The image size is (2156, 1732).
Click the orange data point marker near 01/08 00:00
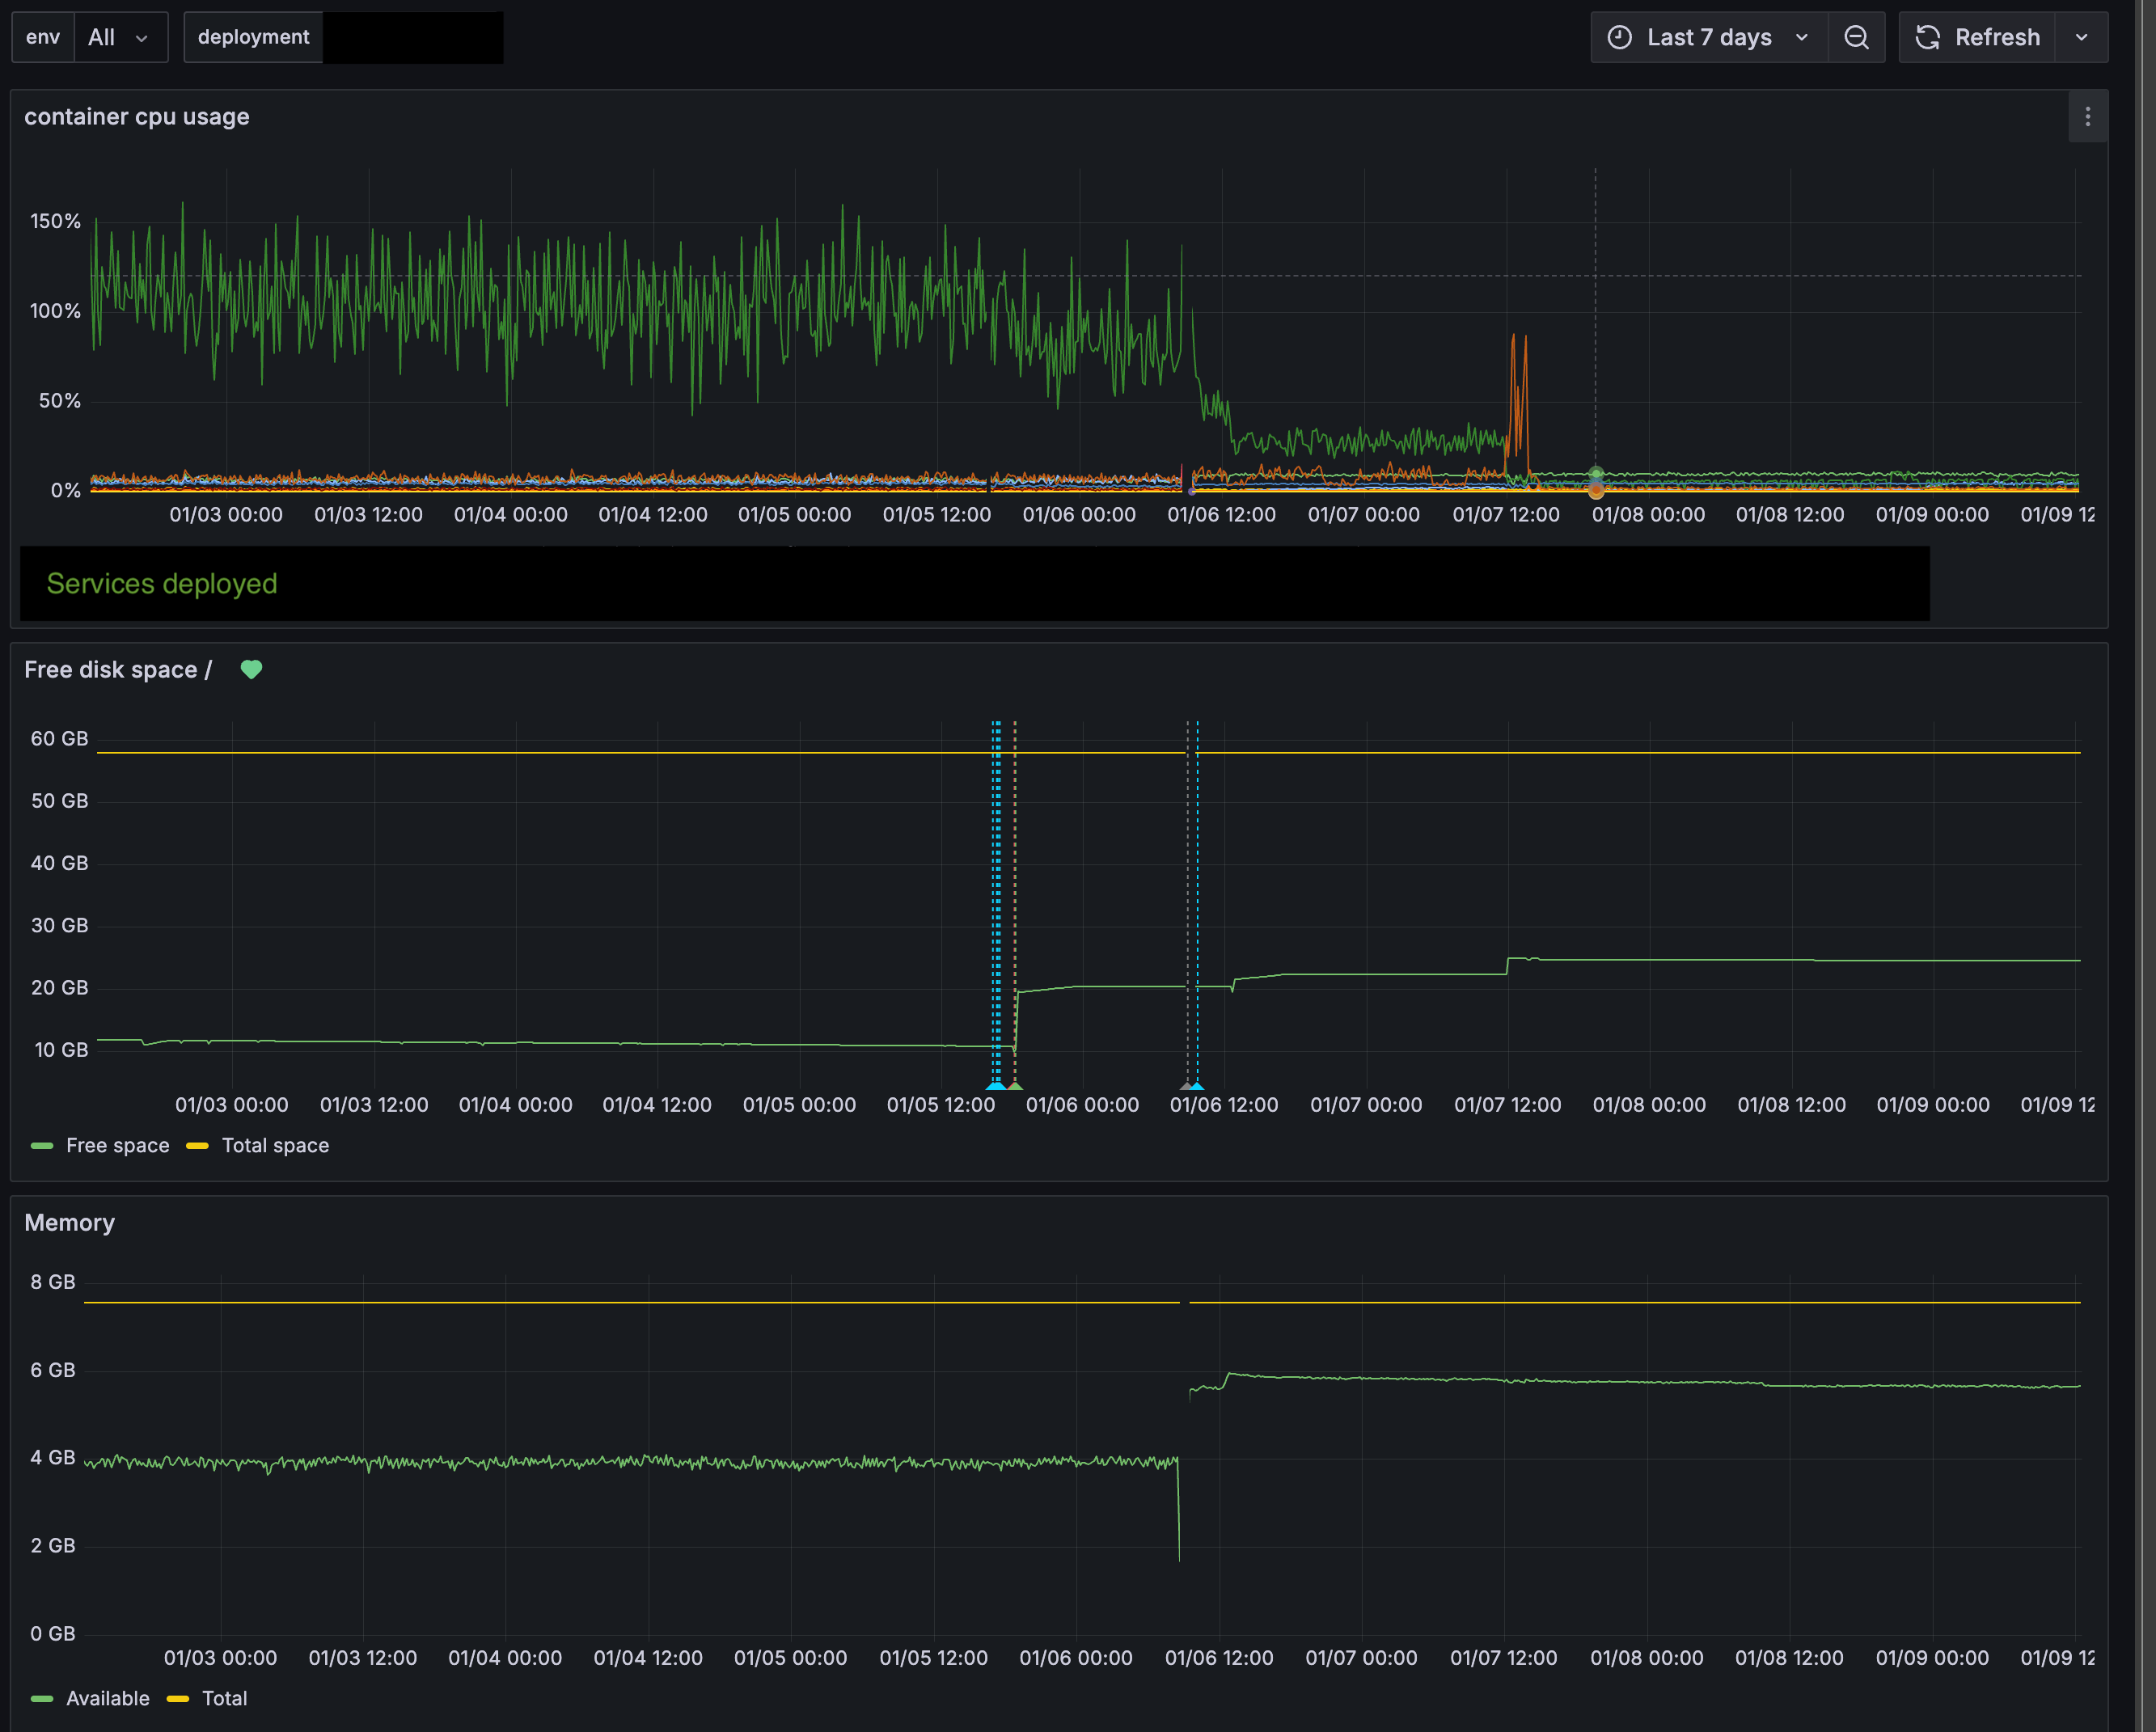click(1595, 490)
